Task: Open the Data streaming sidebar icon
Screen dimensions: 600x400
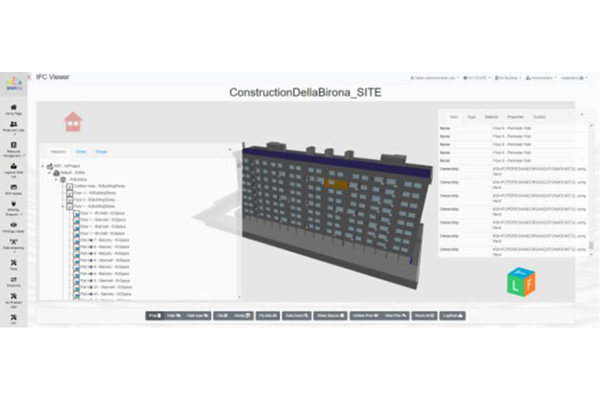Action: tap(13, 244)
